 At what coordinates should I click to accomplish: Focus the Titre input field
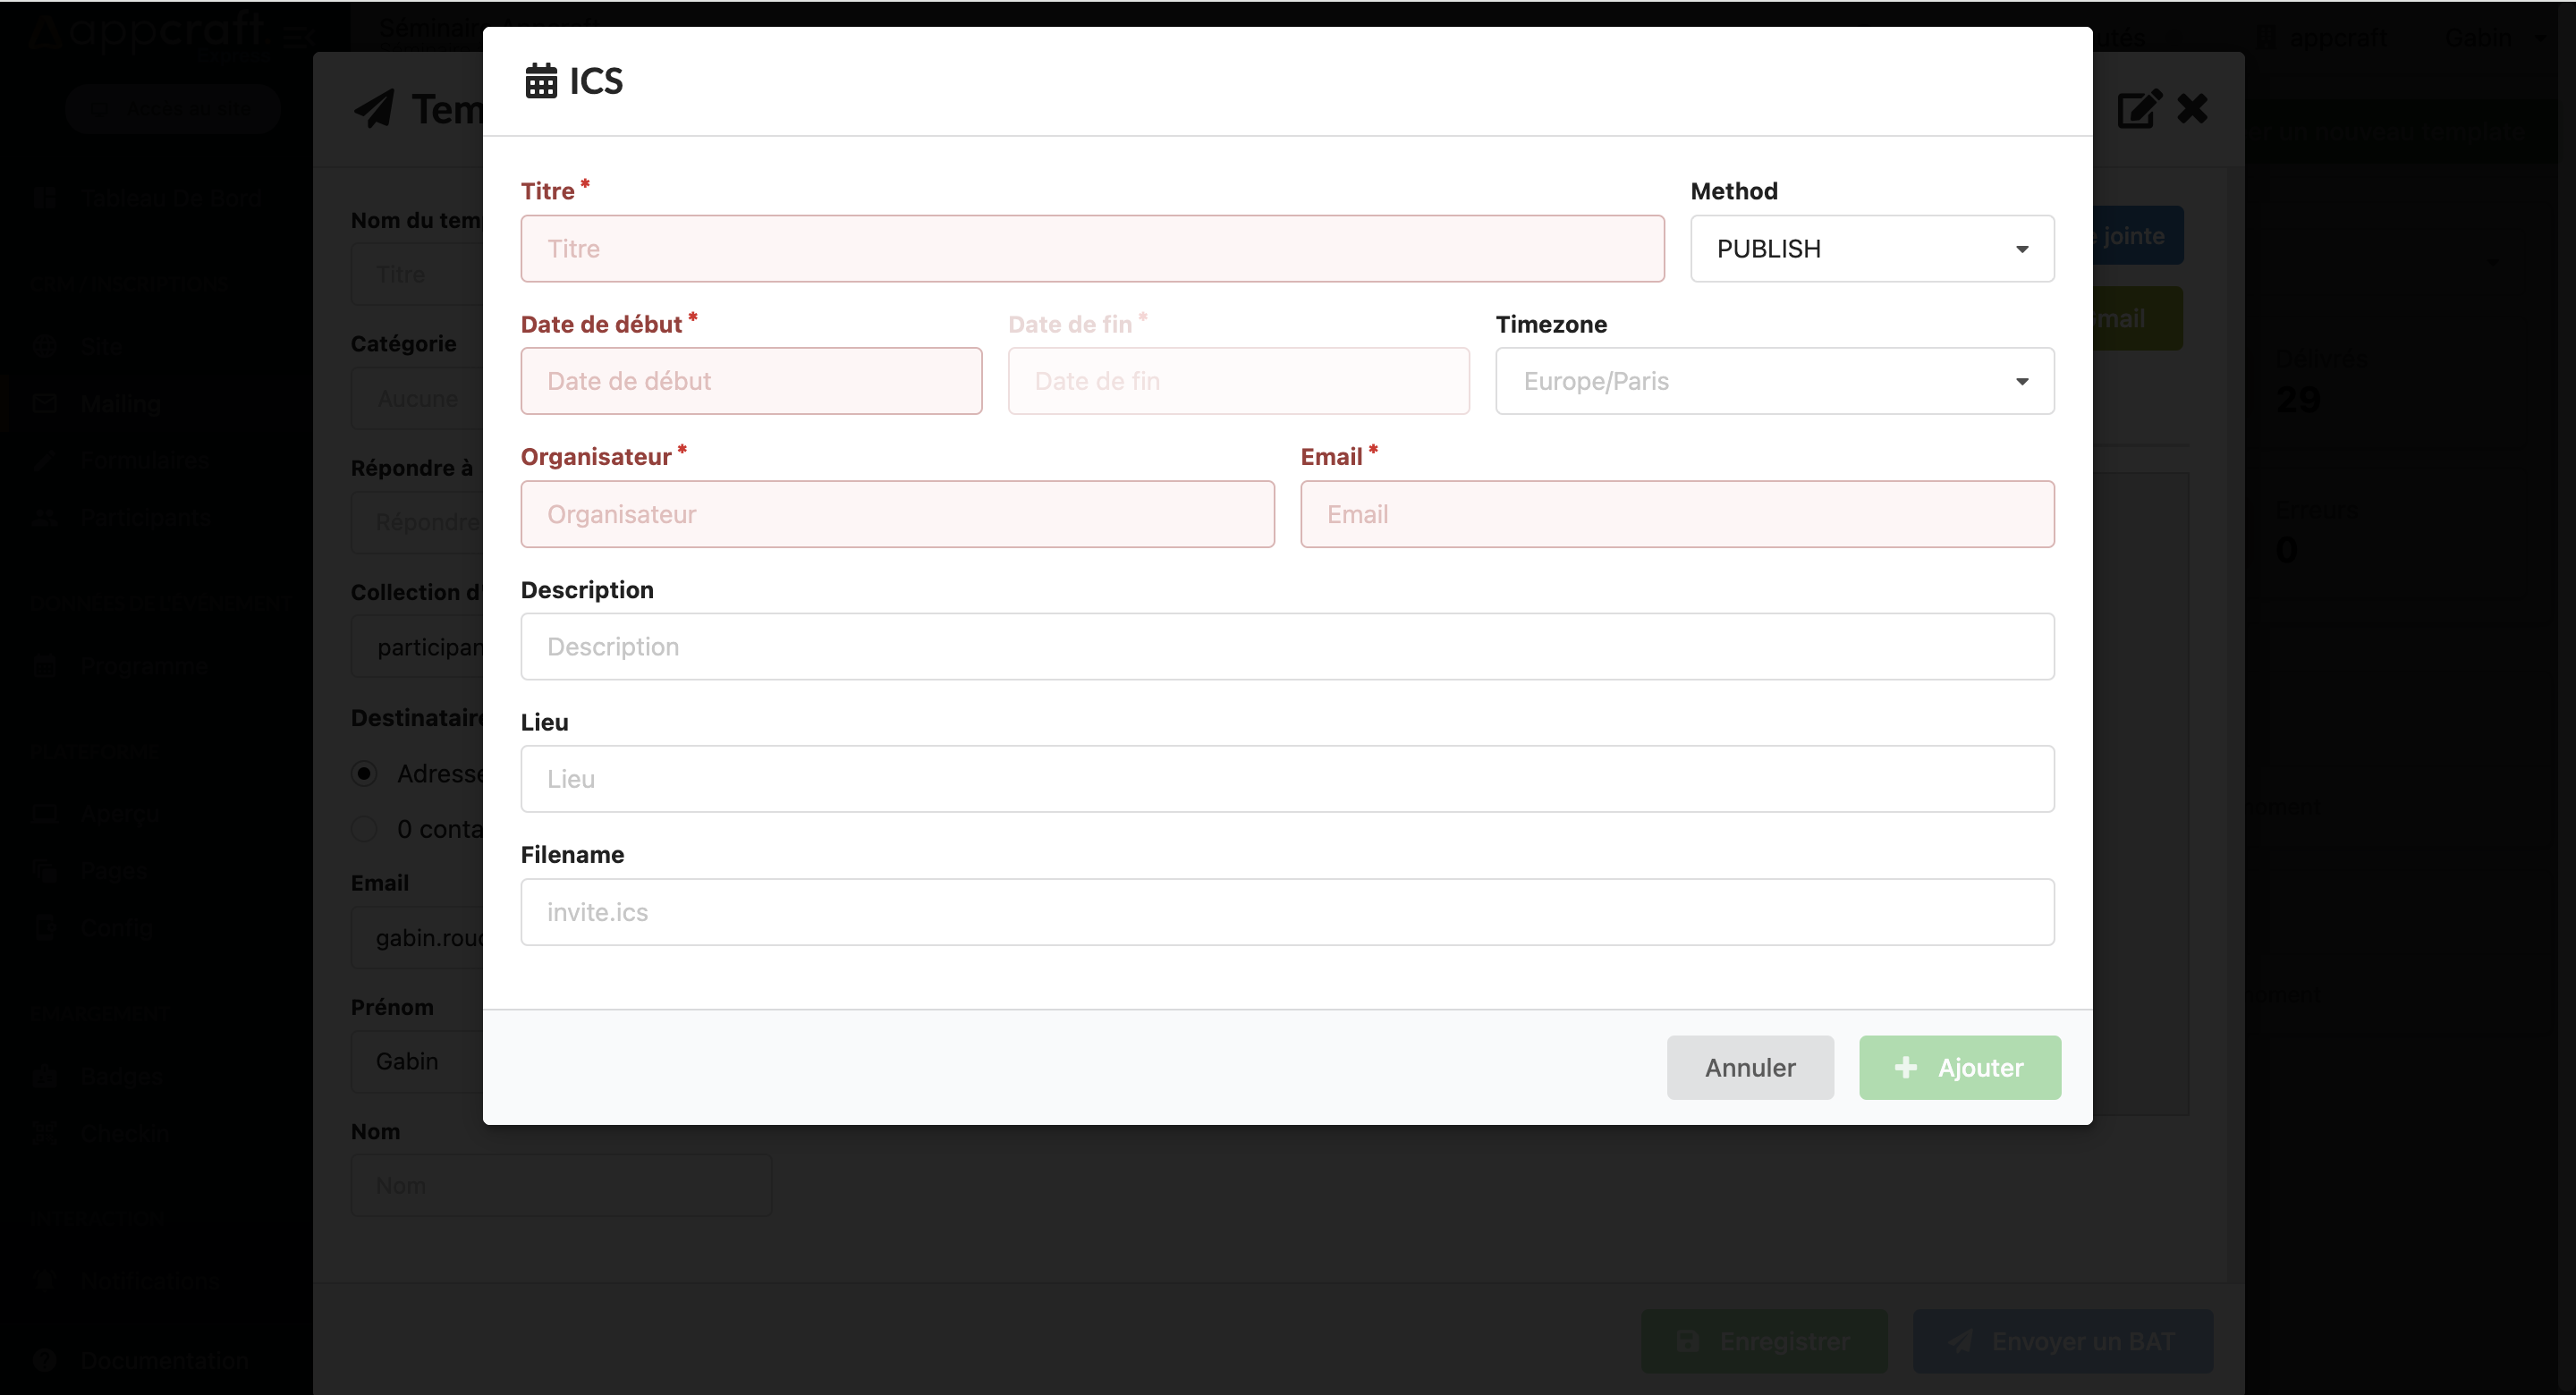[1092, 249]
